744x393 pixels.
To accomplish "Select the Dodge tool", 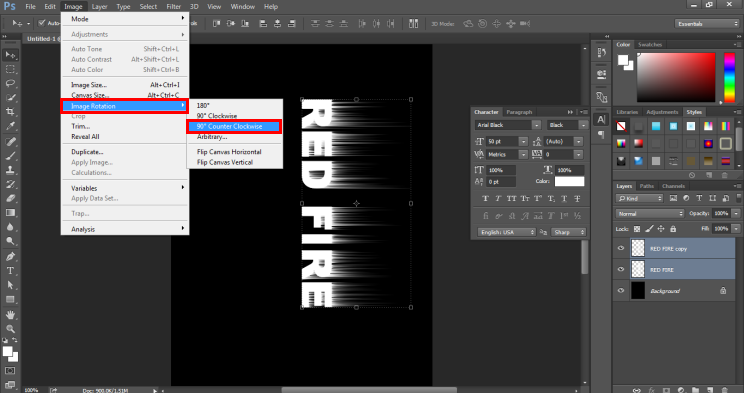I will click(10, 241).
